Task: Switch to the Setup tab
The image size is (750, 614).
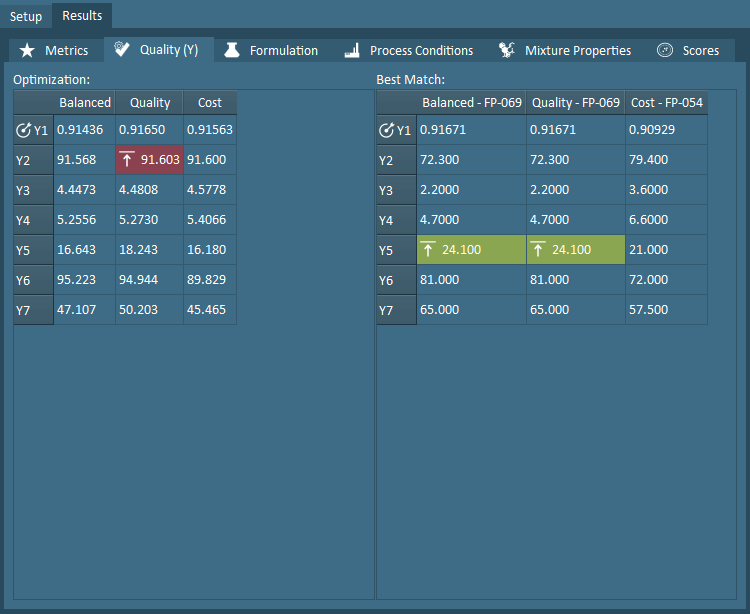Action: point(26,16)
